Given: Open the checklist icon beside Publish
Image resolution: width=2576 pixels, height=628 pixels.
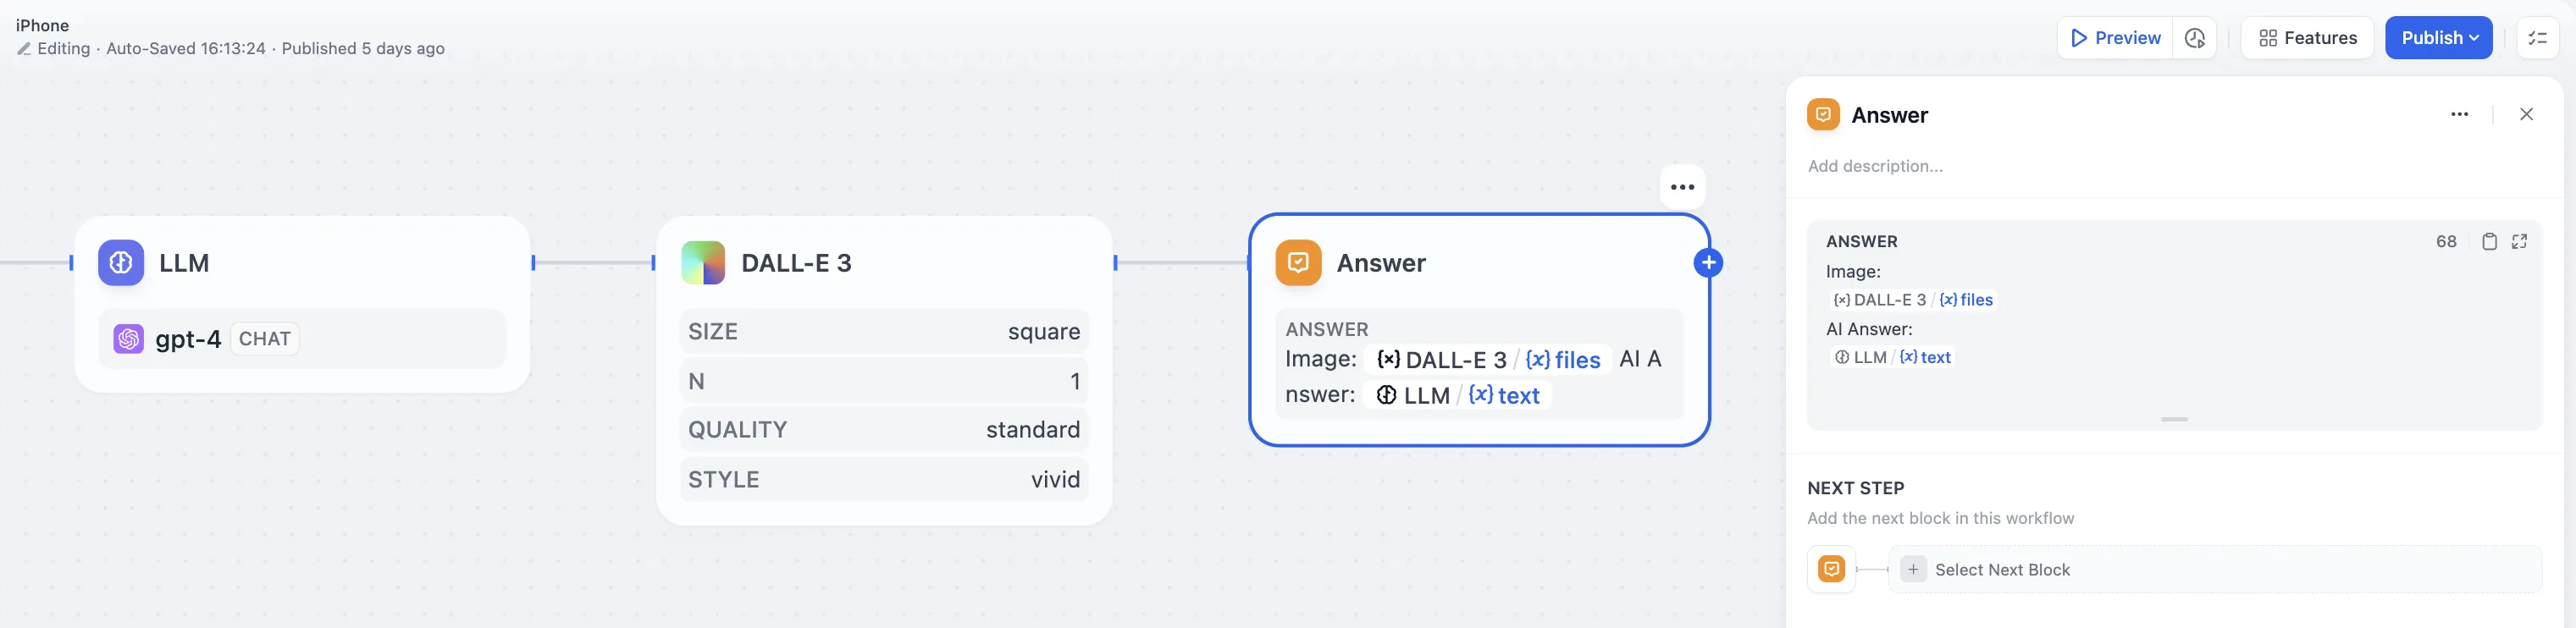Looking at the screenshot, I should [x=2537, y=38].
